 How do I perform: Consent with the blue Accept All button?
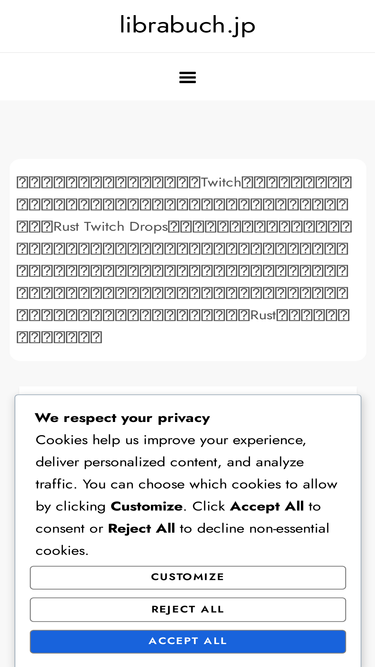[x=188, y=641]
